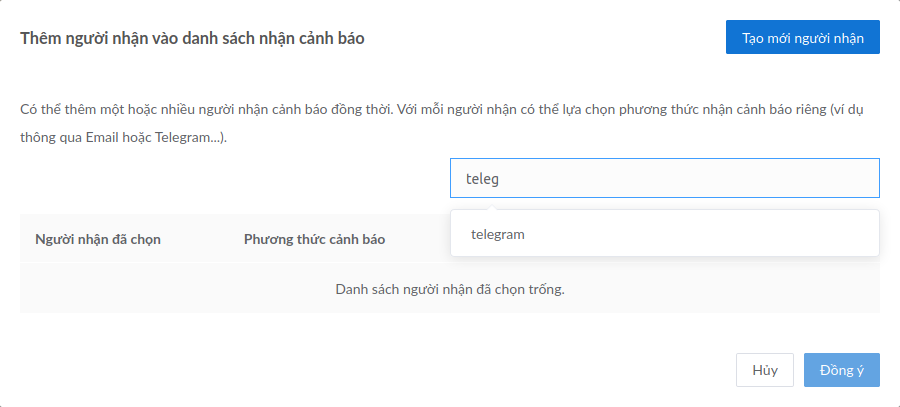Click the description paragraph starting with "Có thể thêm"
This screenshot has width=900, height=407.
tap(441, 124)
